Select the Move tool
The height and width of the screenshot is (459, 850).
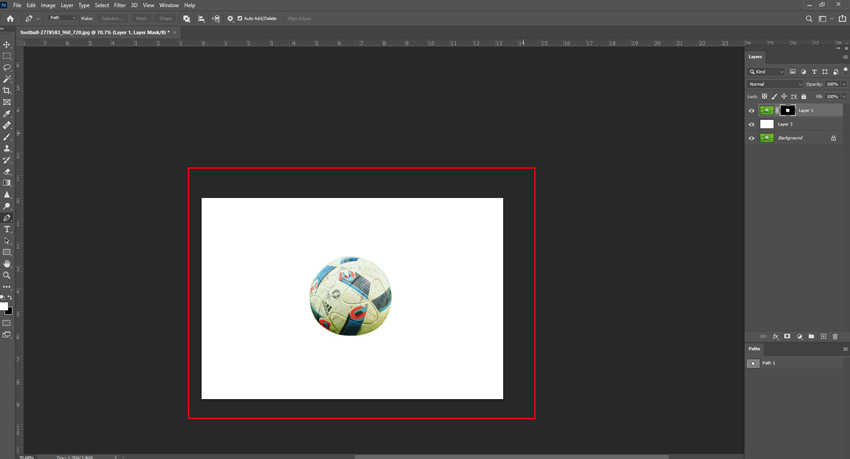point(7,44)
